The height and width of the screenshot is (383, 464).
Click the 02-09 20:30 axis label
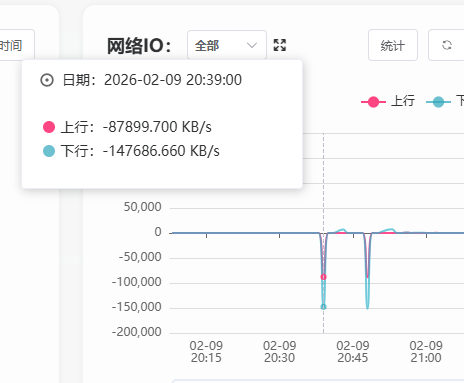pyautogui.click(x=279, y=352)
